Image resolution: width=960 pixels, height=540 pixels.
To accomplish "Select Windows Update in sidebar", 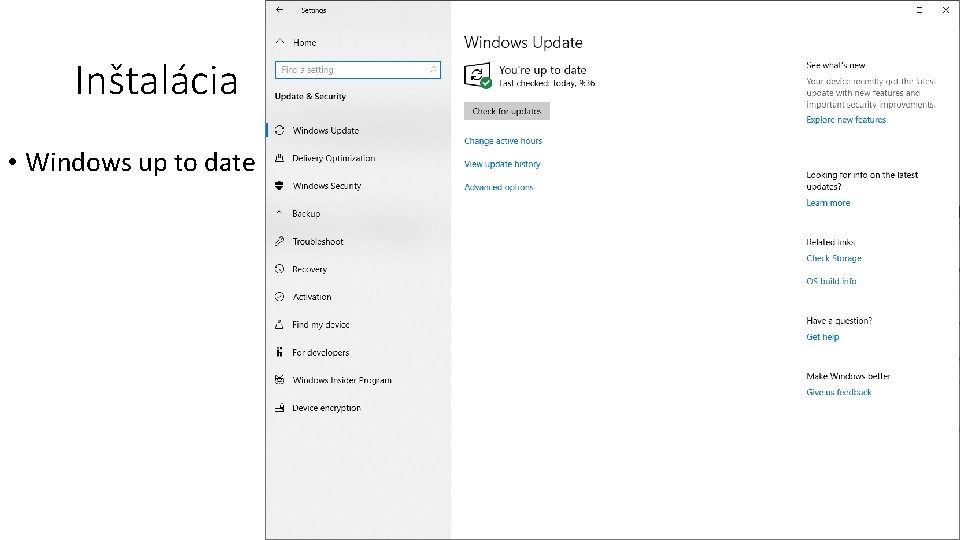I will click(x=326, y=130).
